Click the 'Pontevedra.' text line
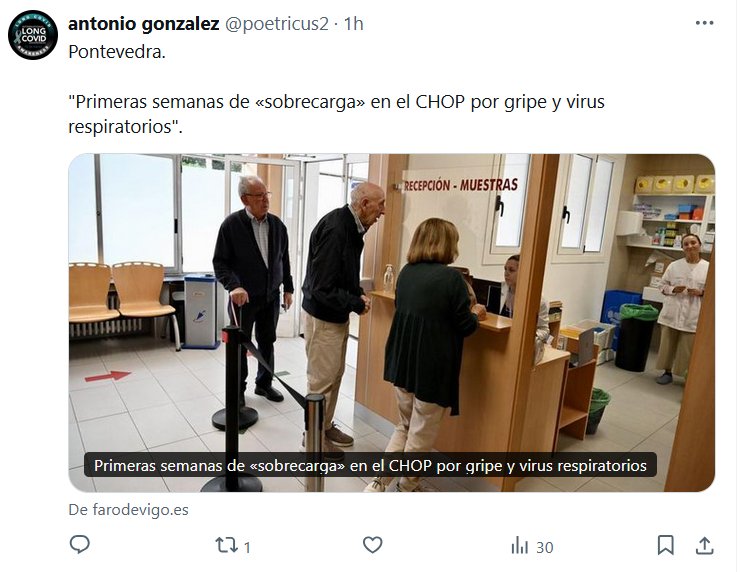The width and height of the screenshot is (740, 572). tap(117, 52)
